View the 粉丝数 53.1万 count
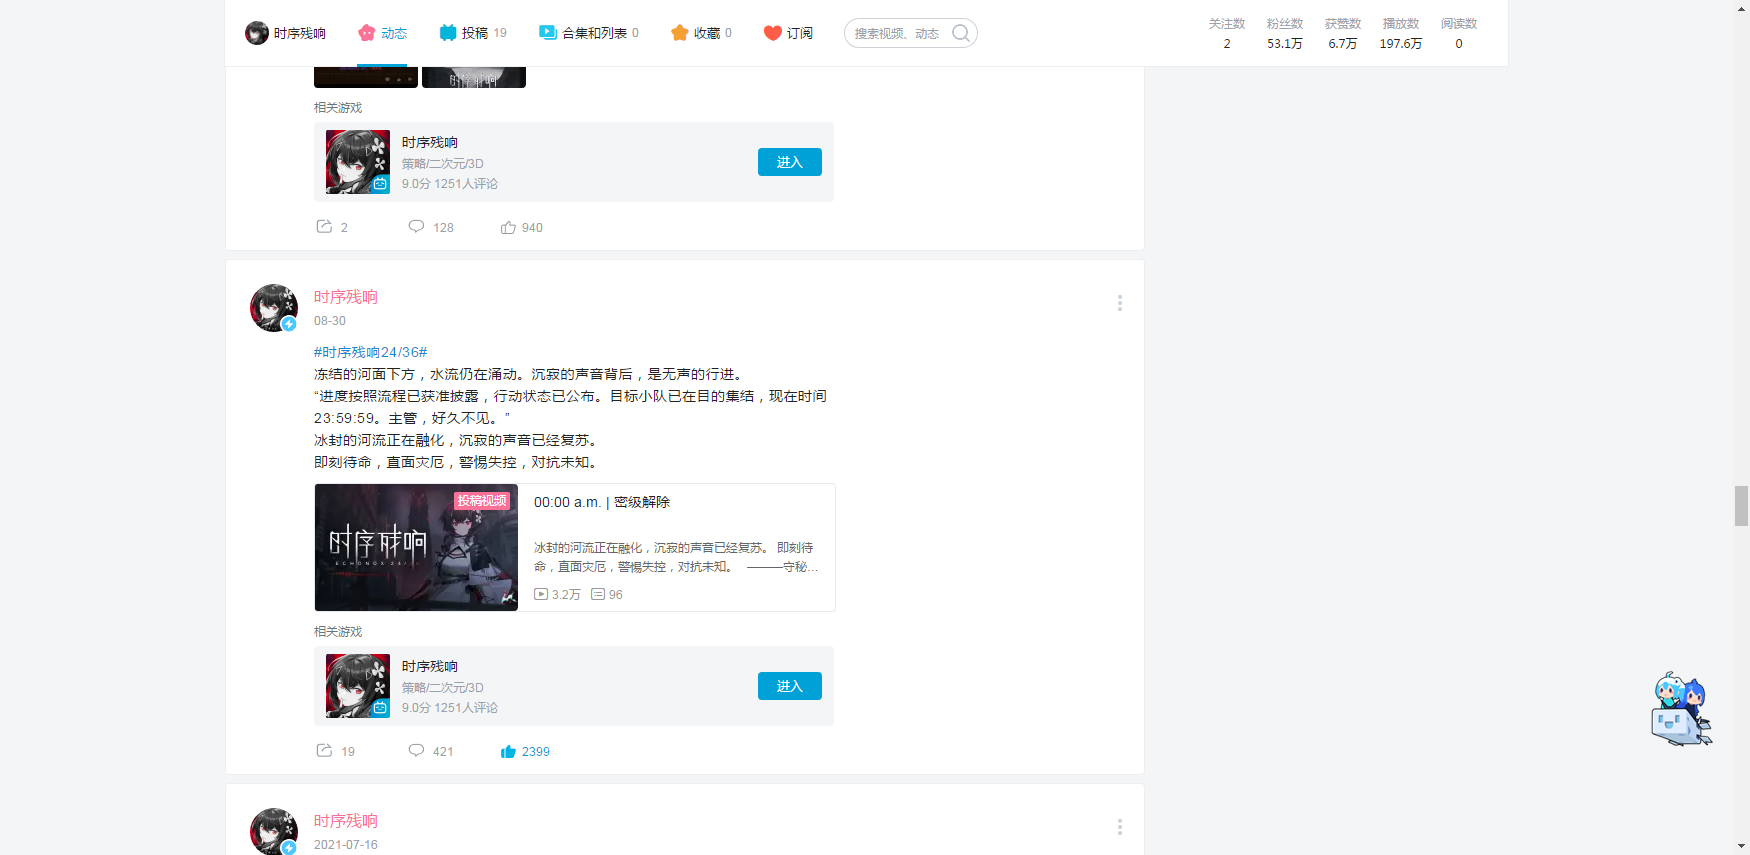The image size is (1750, 855). pyautogui.click(x=1285, y=33)
